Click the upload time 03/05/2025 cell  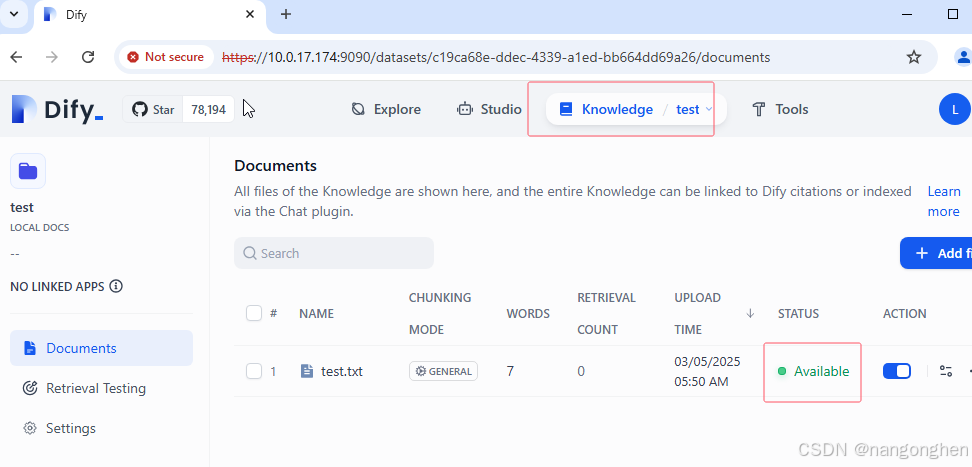pos(707,371)
